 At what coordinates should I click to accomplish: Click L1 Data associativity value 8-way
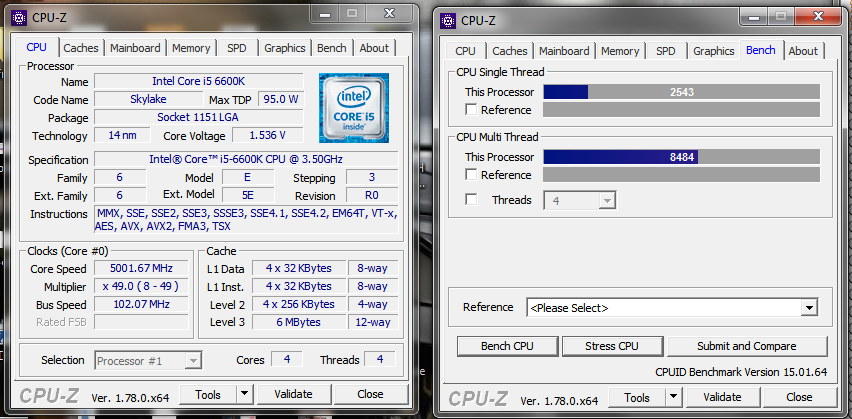click(x=372, y=268)
